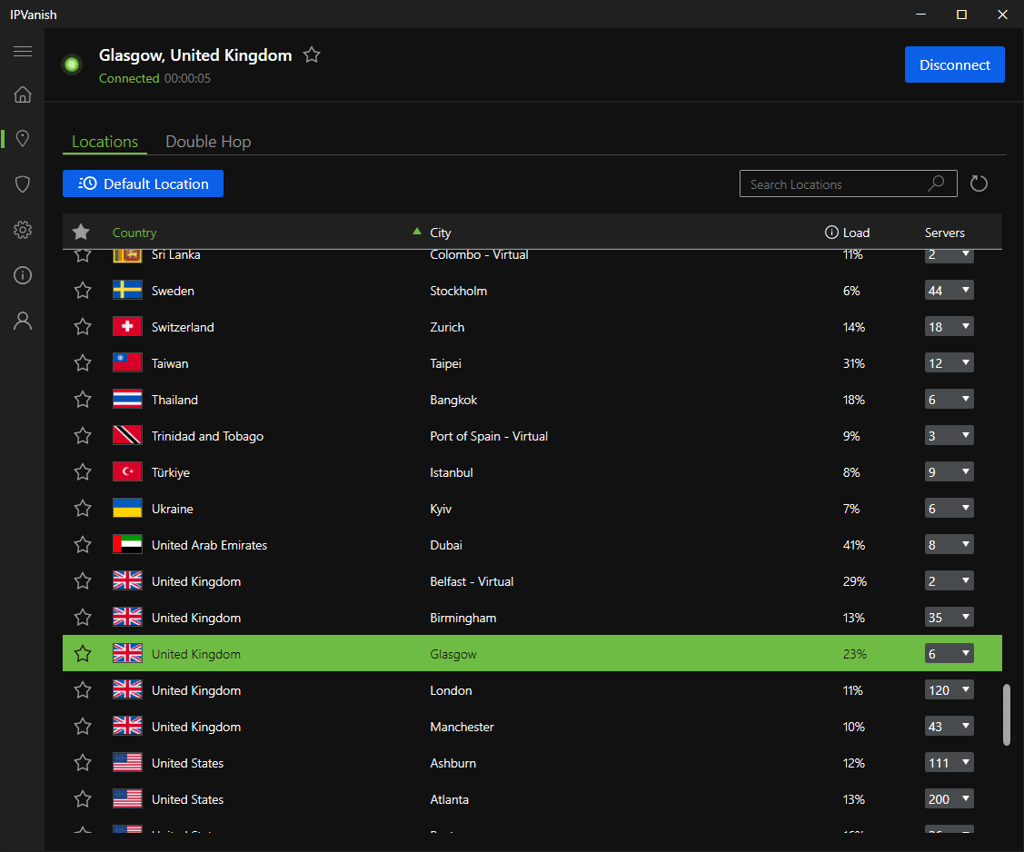This screenshot has width=1024, height=852.
Task: Sort by City column header
Action: click(x=440, y=232)
